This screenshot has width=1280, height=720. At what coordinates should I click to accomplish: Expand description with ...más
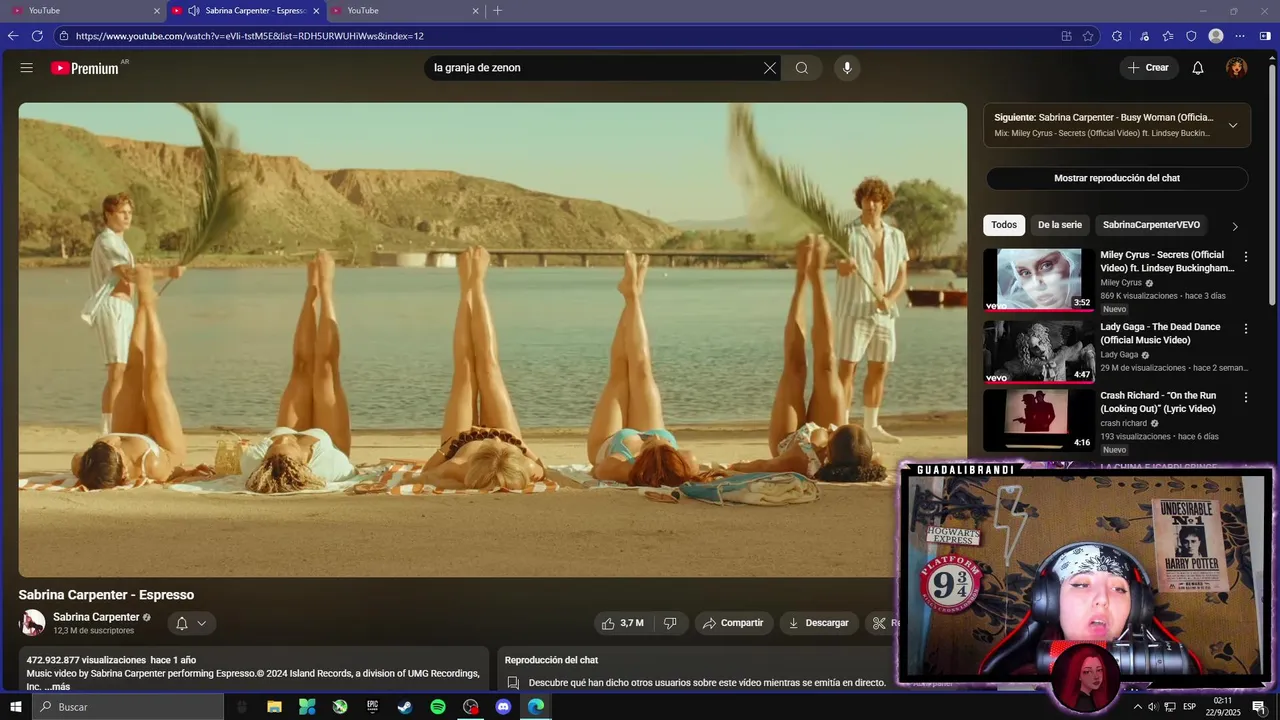[57, 687]
